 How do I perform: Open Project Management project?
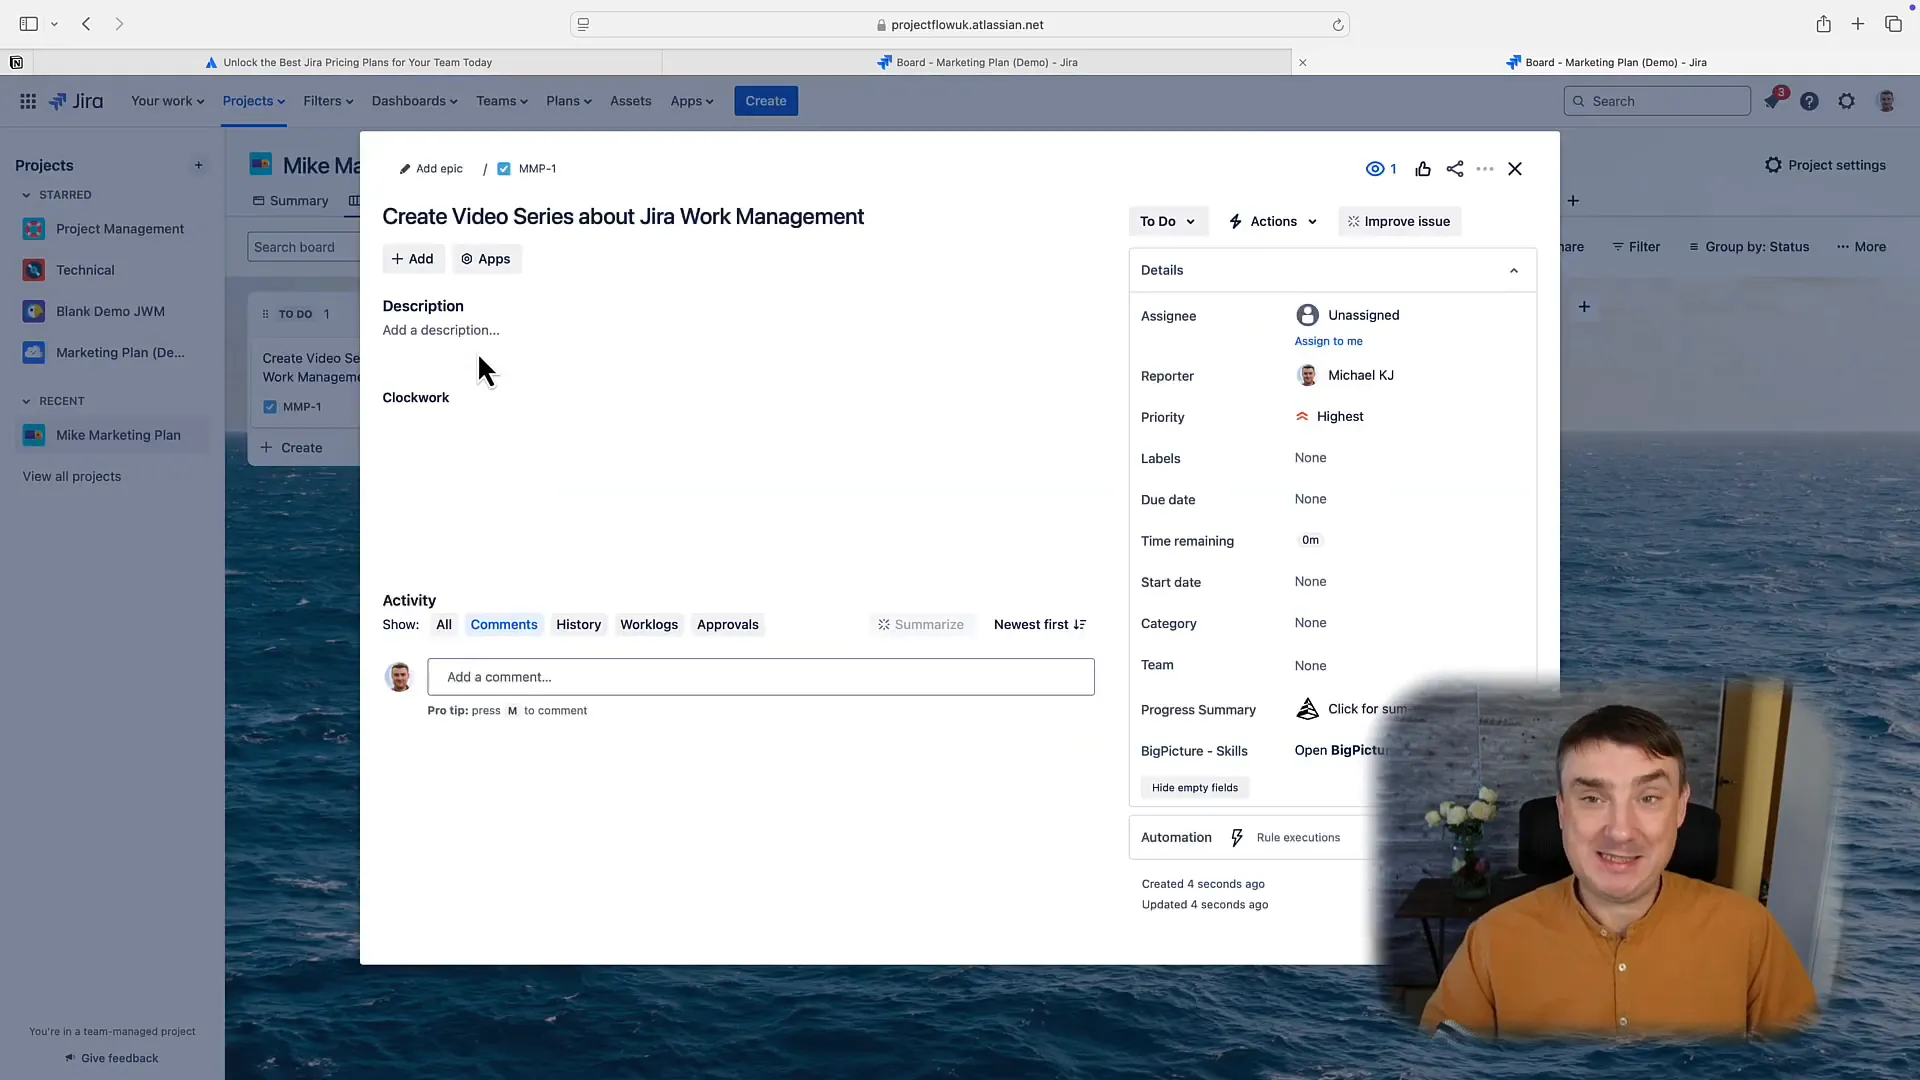pos(111,229)
